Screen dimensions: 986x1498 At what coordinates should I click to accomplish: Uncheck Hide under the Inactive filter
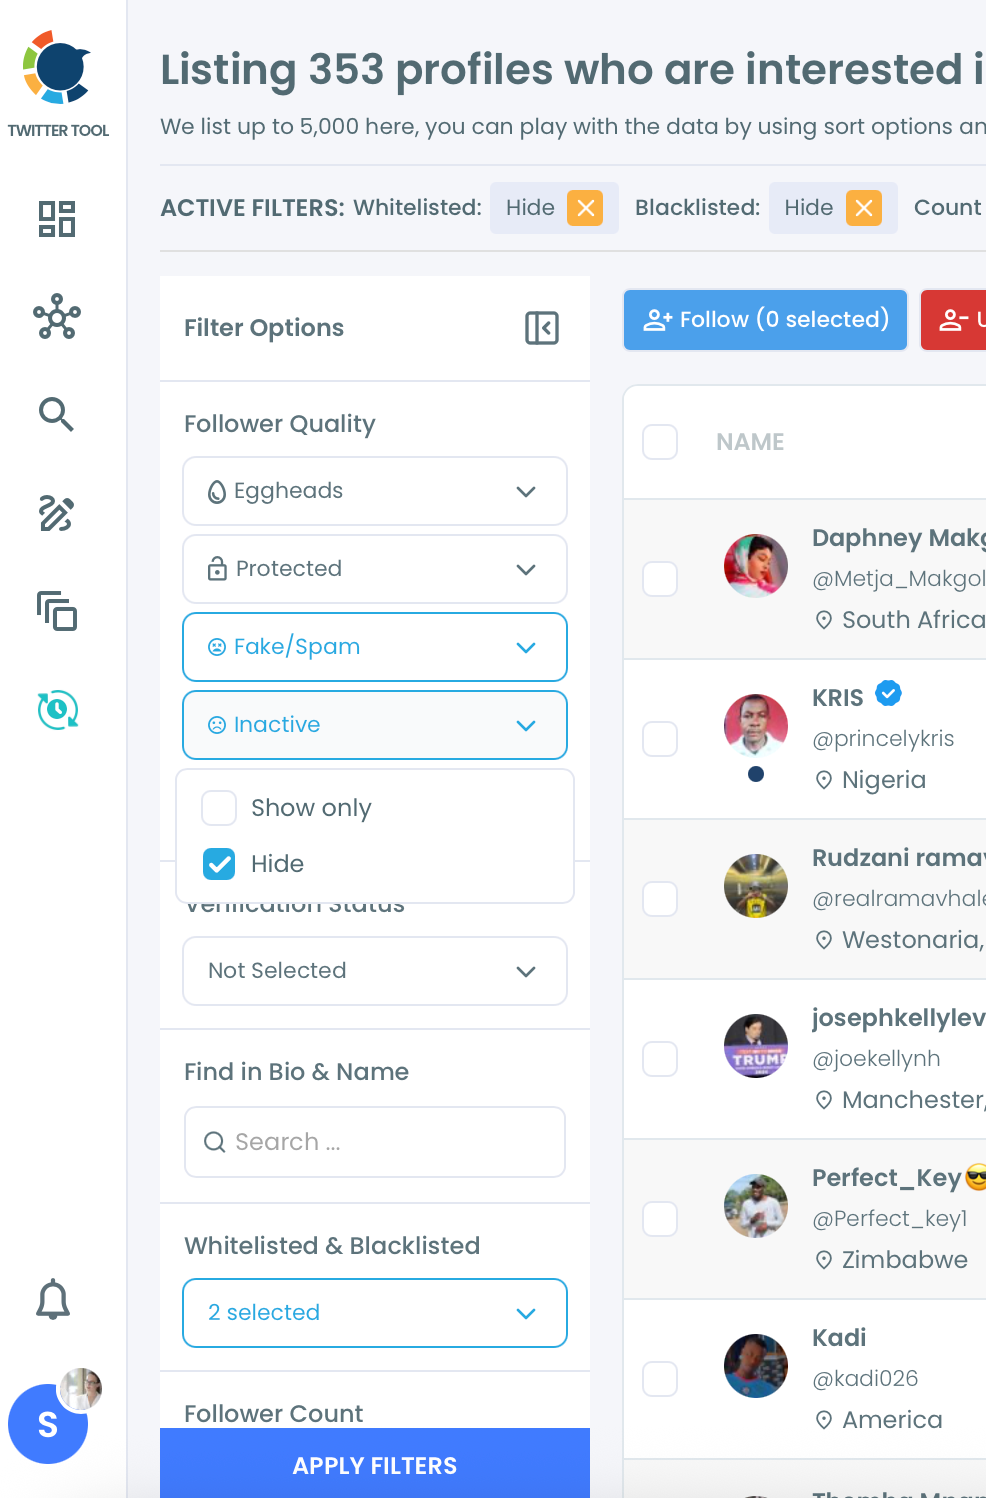point(218,864)
